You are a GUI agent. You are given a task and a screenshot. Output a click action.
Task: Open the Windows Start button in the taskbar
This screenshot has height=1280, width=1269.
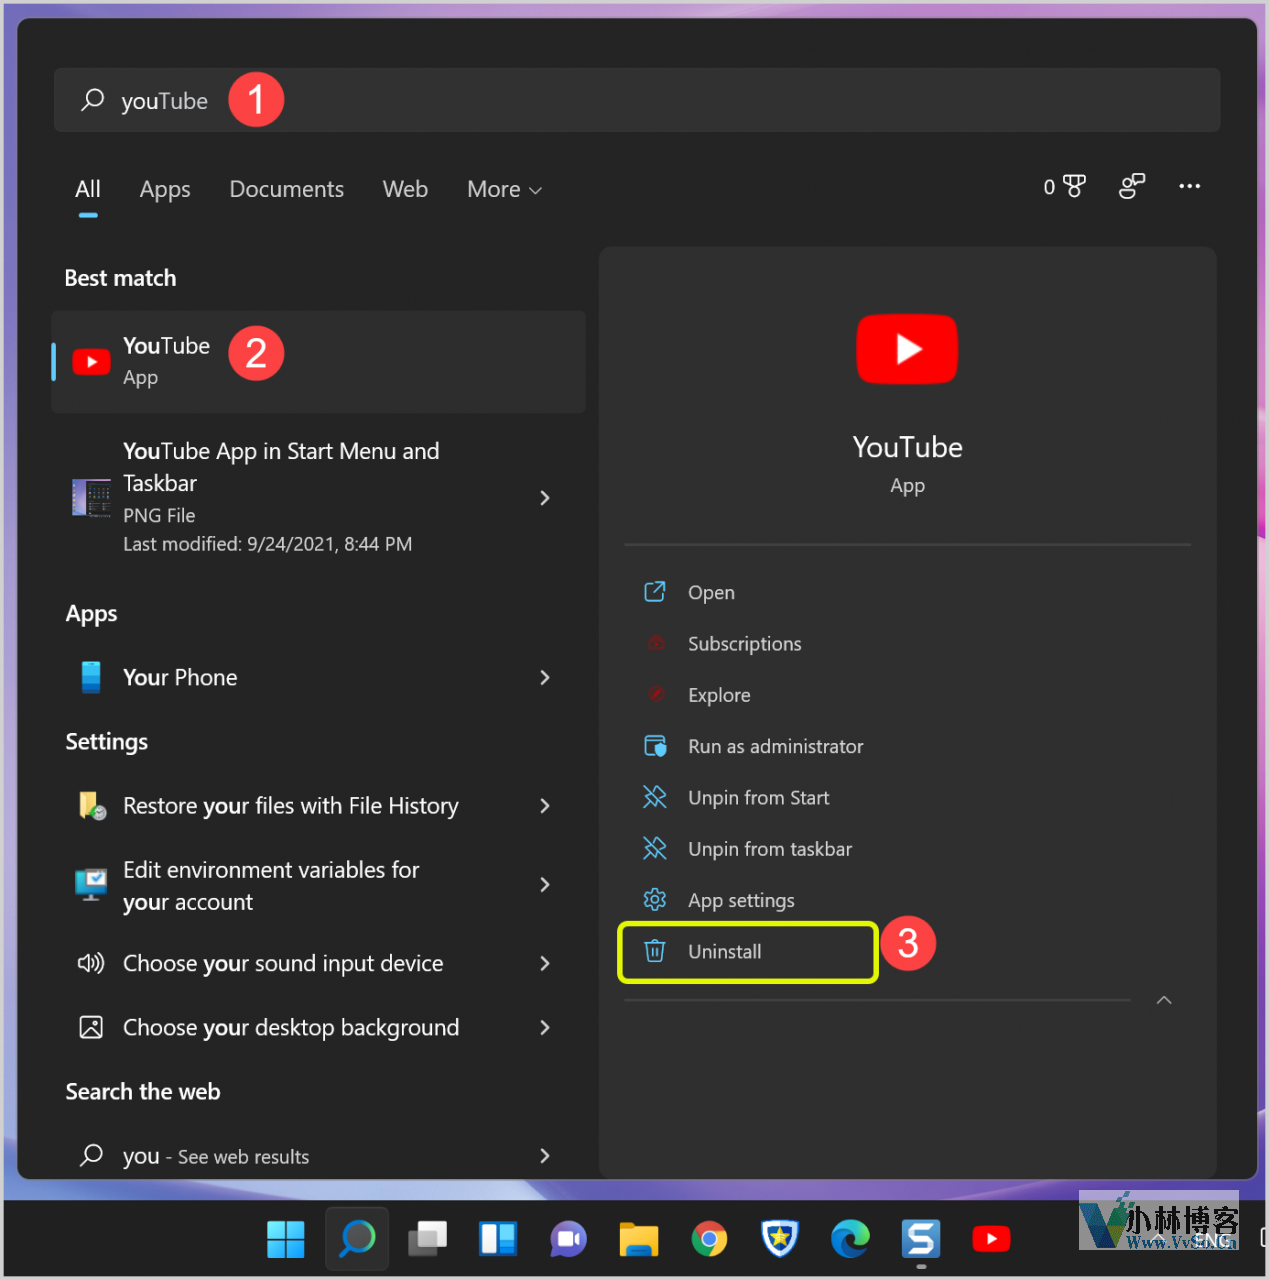pos(286,1239)
